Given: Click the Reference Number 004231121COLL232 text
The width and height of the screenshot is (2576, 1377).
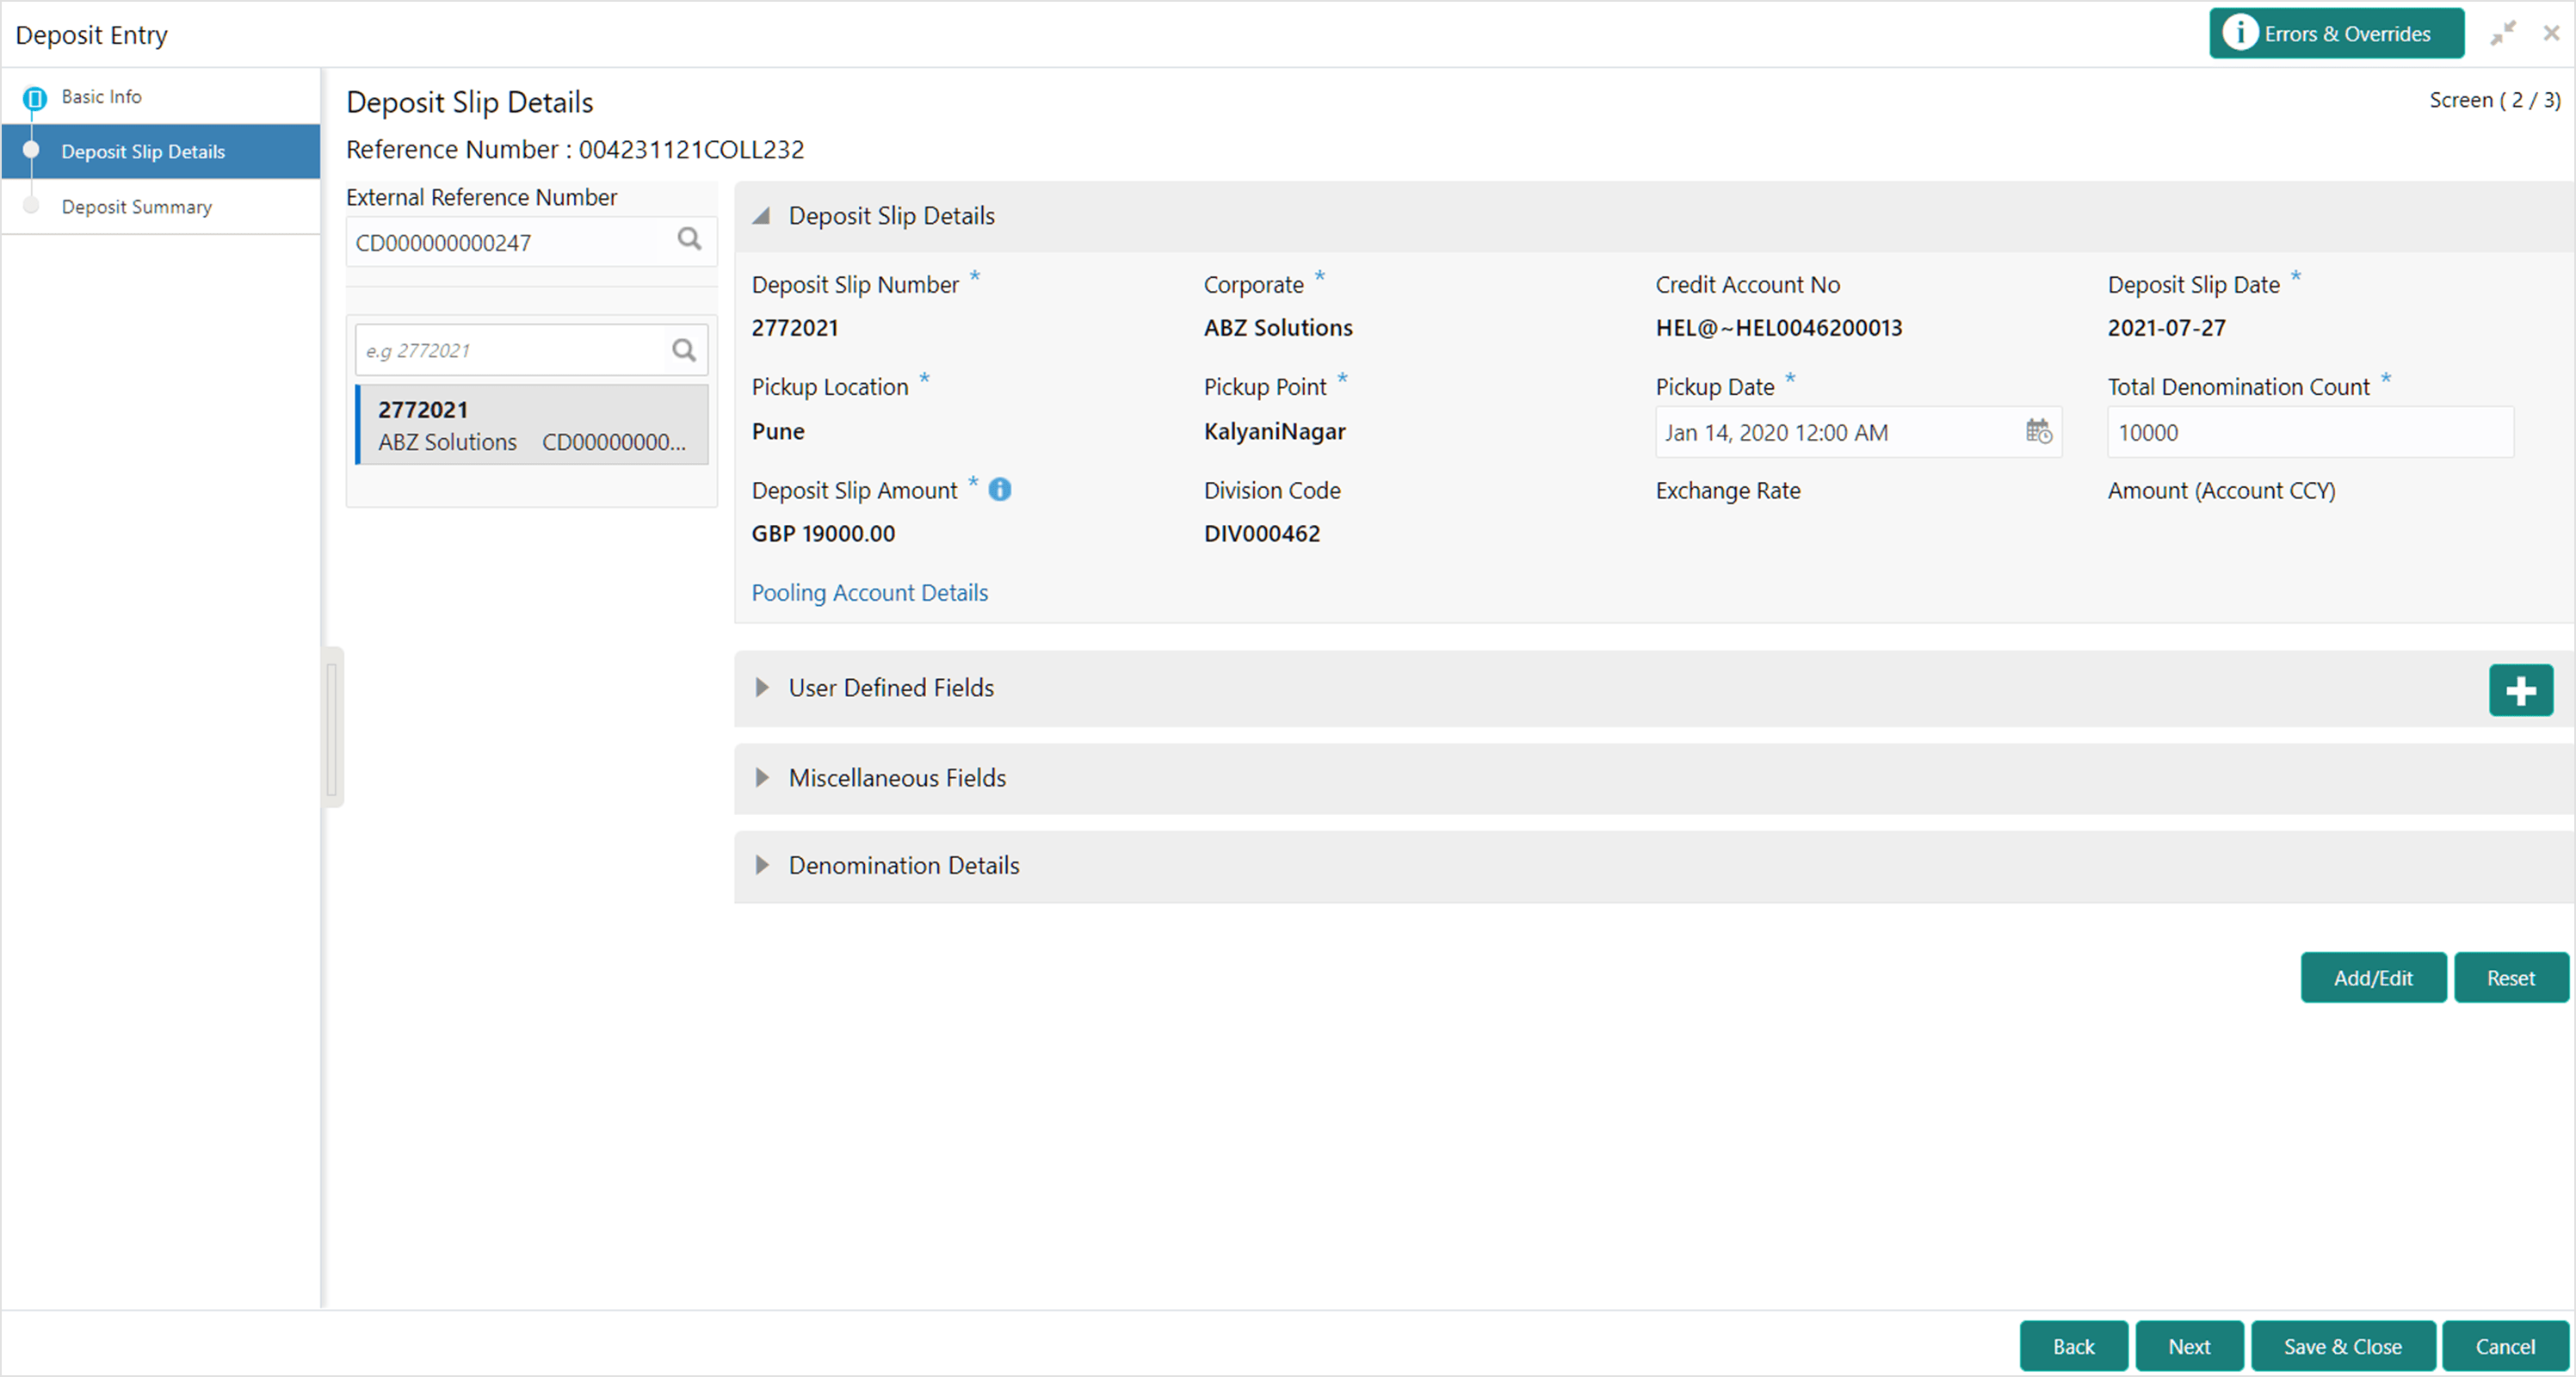Looking at the screenshot, I should point(575,149).
